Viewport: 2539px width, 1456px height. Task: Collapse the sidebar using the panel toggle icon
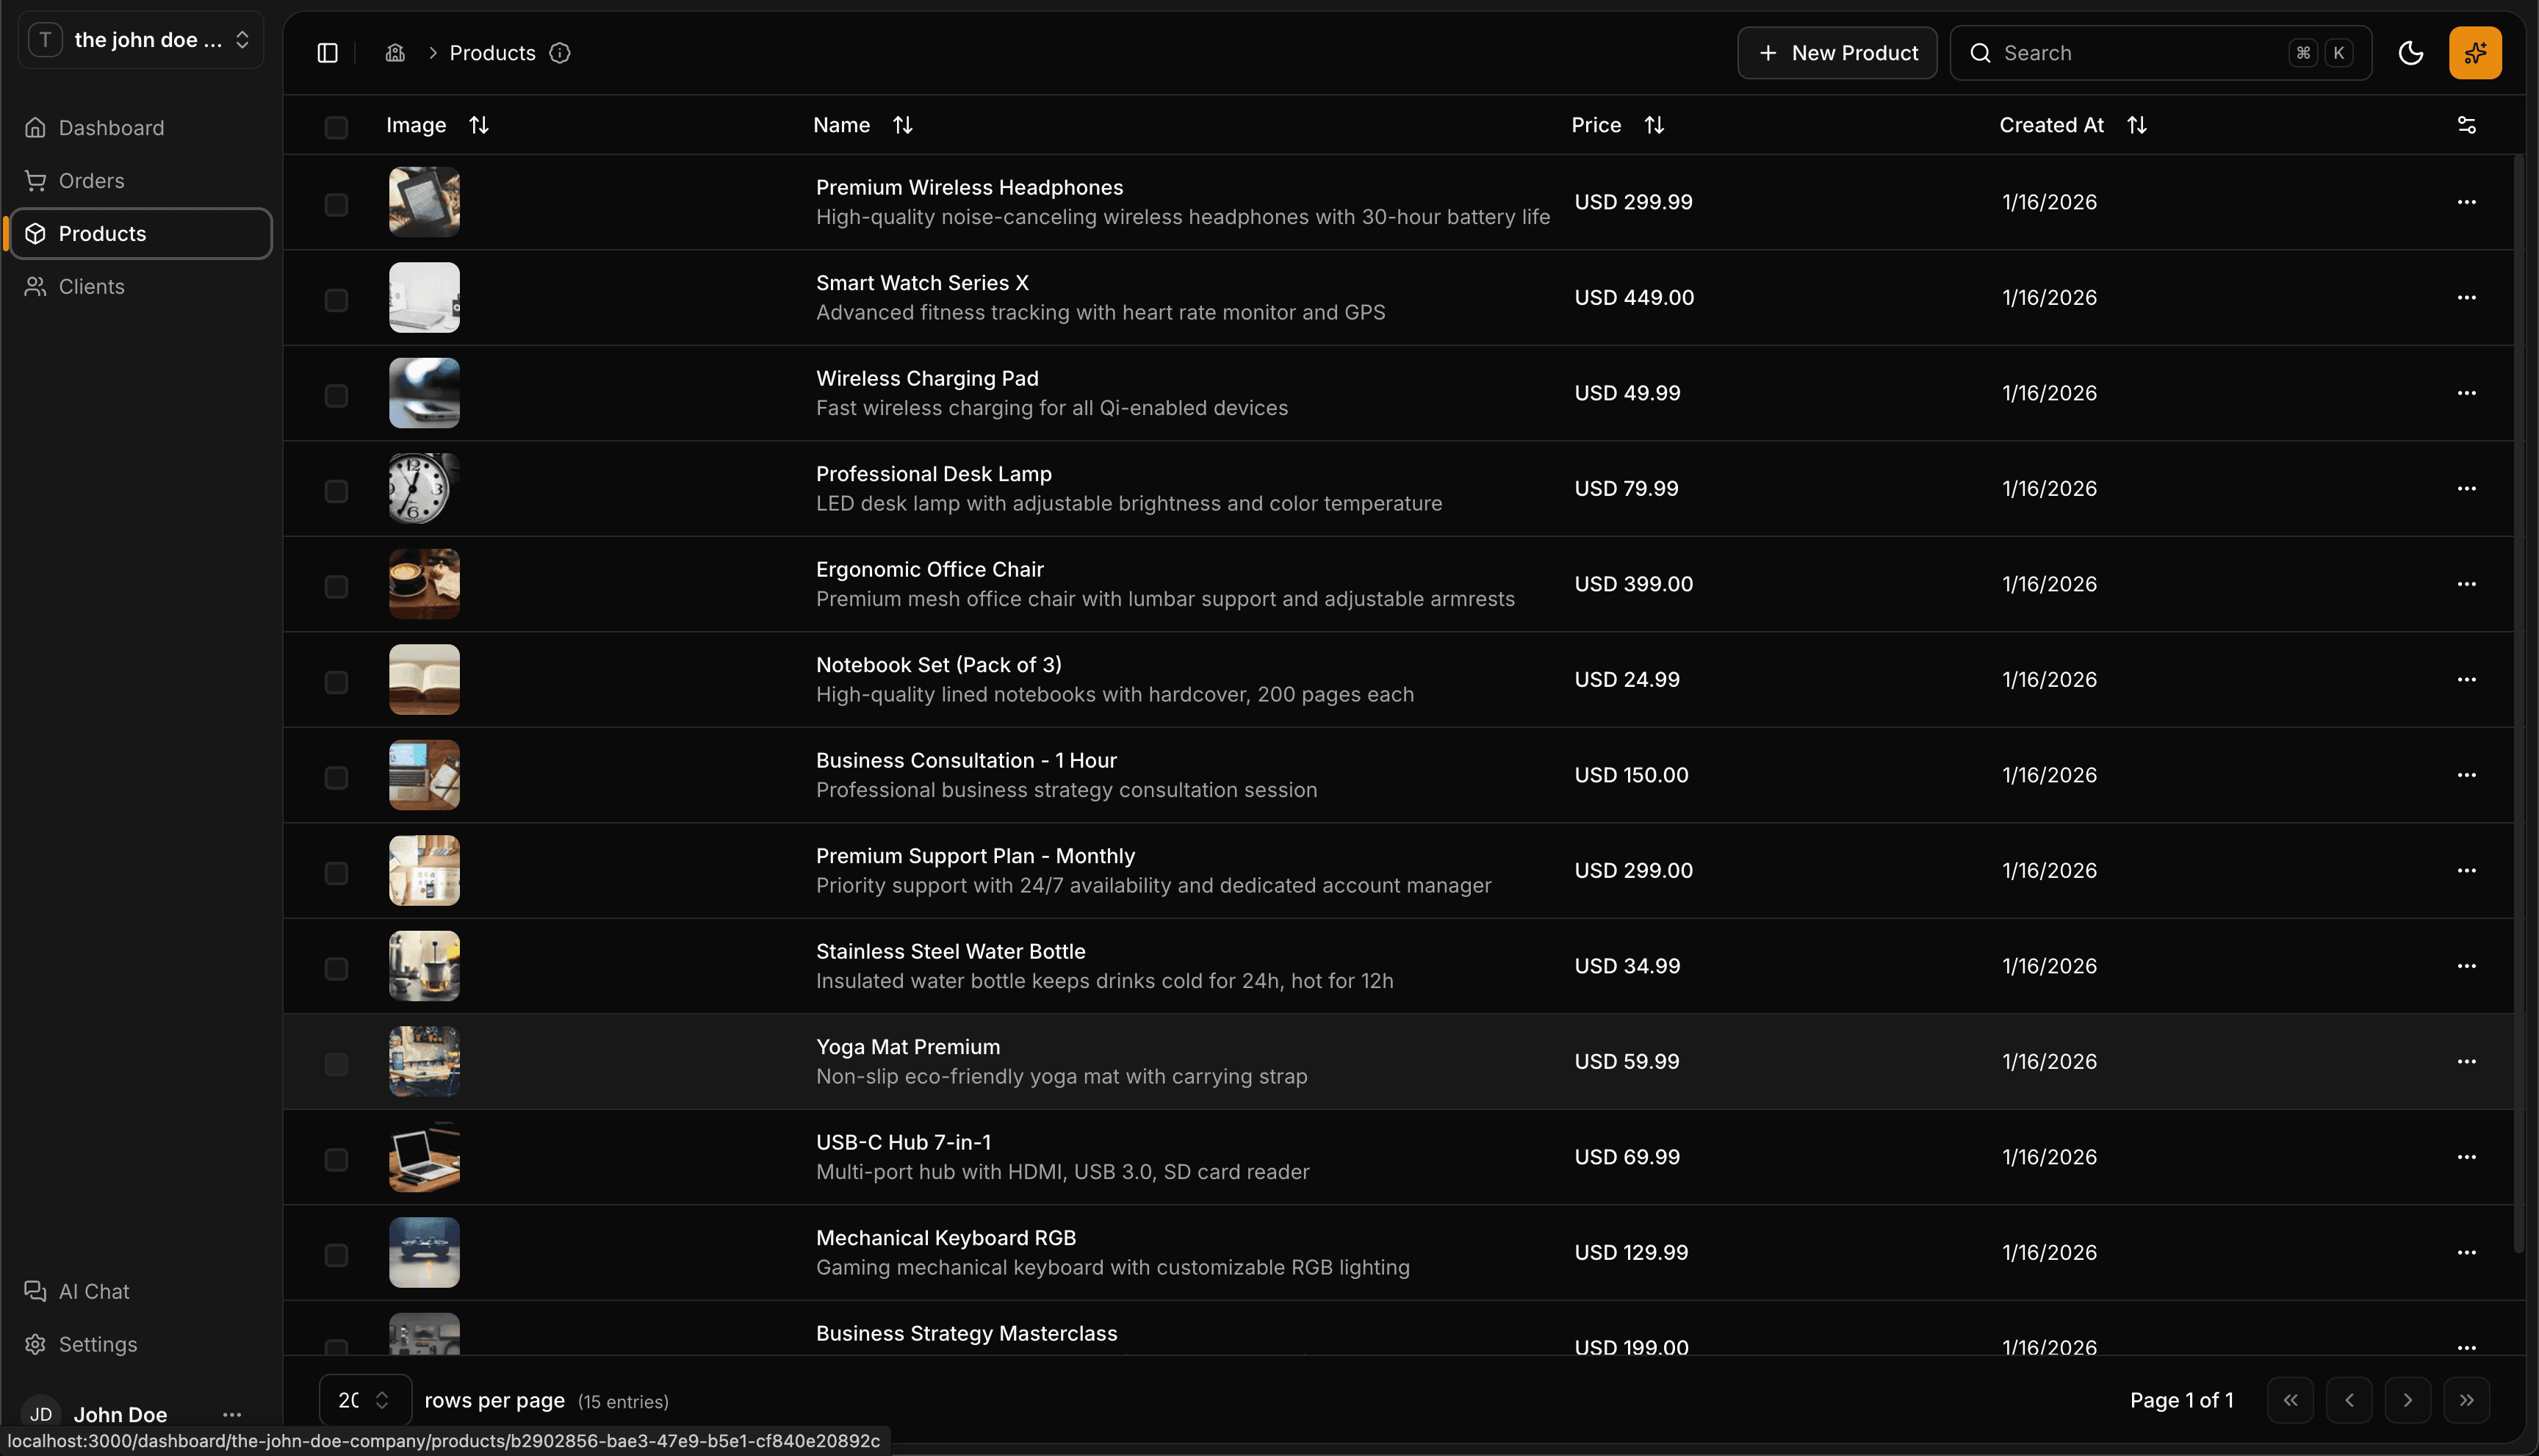point(326,52)
